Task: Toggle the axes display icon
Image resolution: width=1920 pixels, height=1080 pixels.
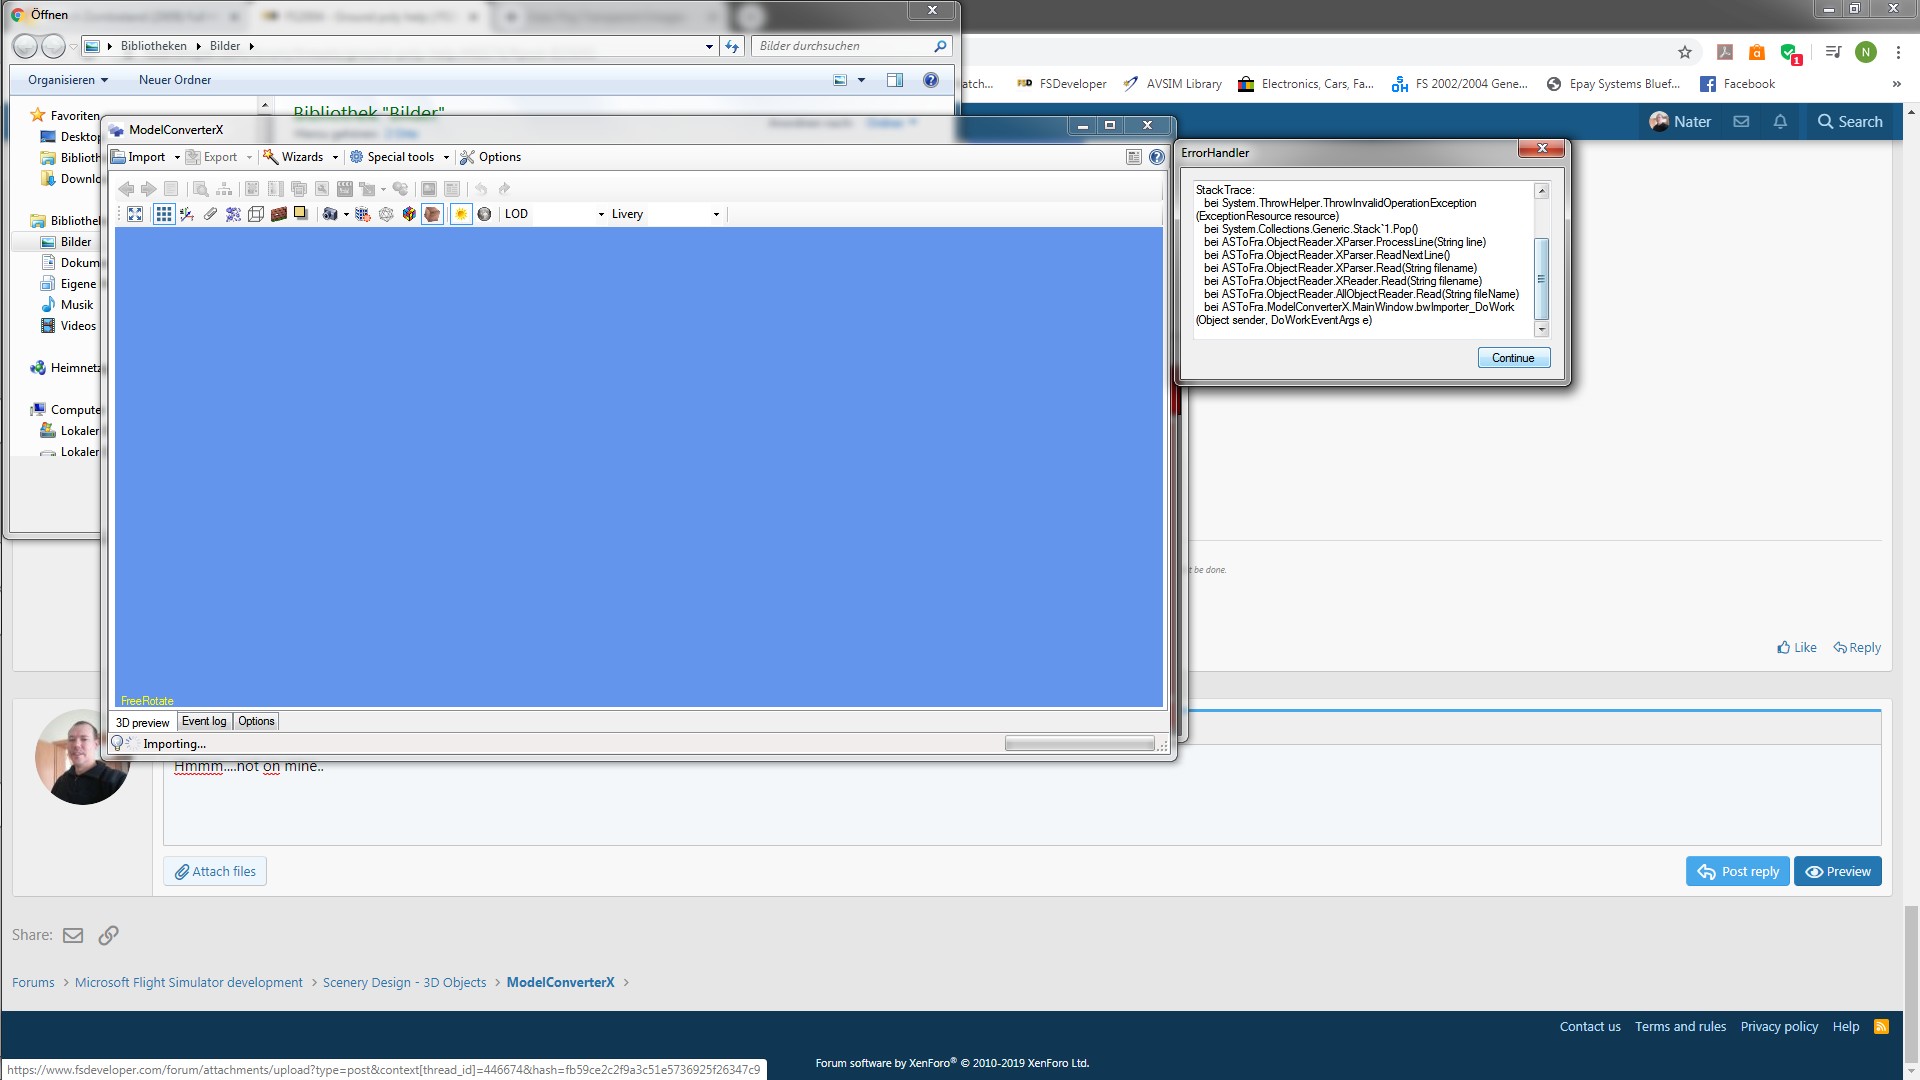Action: (187, 214)
